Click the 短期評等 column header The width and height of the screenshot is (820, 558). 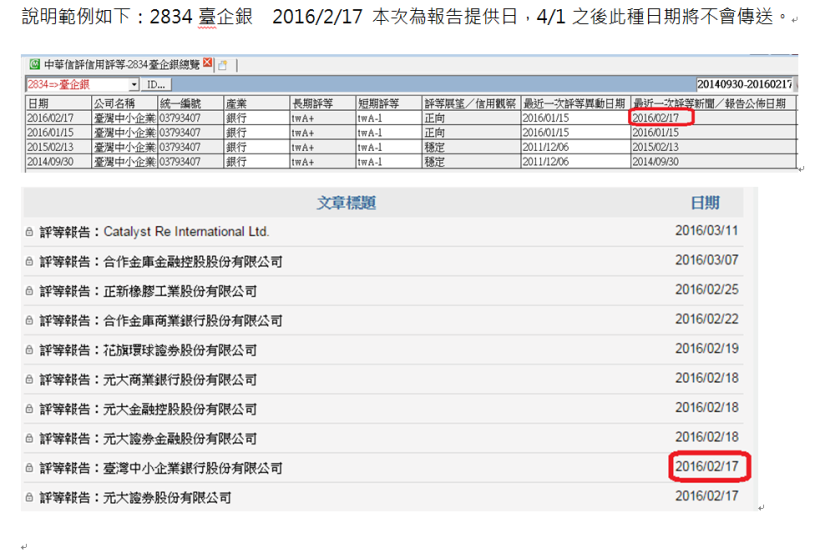(x=389, y=103)
